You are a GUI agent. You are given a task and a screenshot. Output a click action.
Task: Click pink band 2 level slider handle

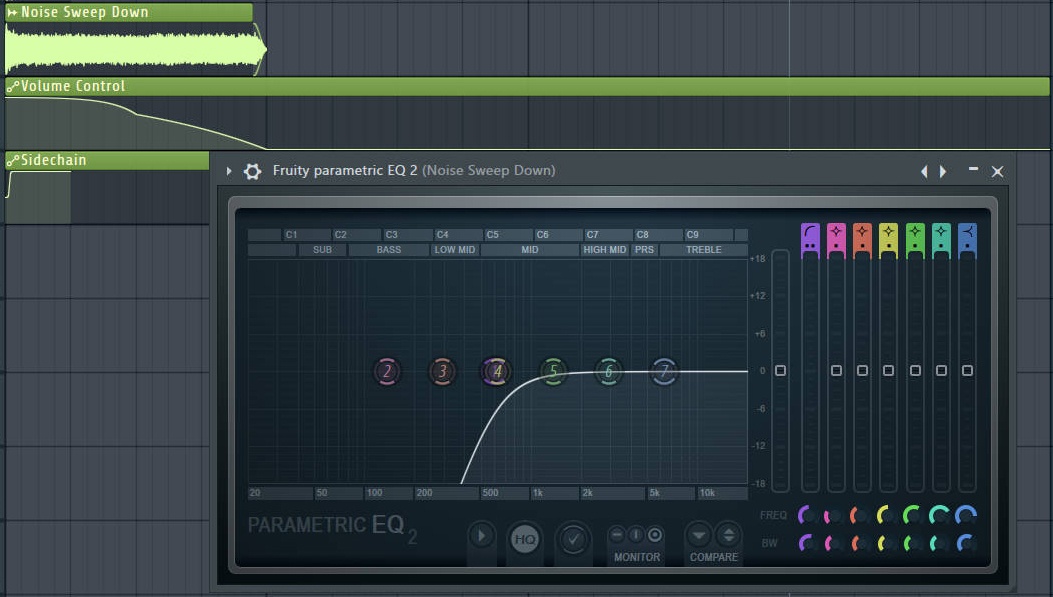point(836,371)
